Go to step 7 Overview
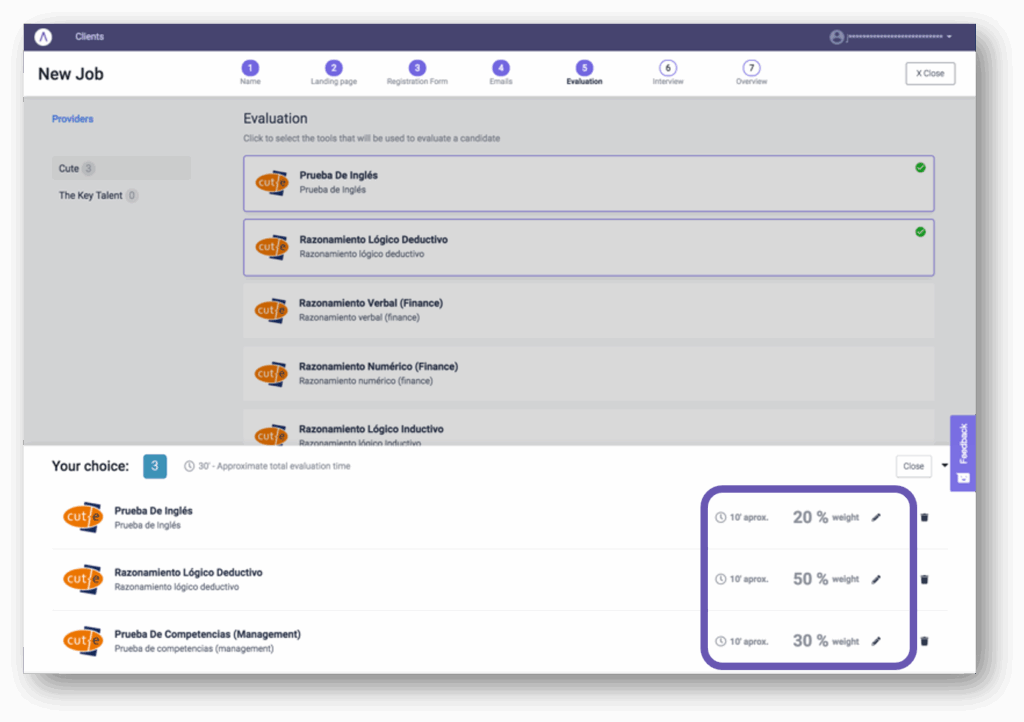The image size is (1024, 722). click(x=752, y=72)
